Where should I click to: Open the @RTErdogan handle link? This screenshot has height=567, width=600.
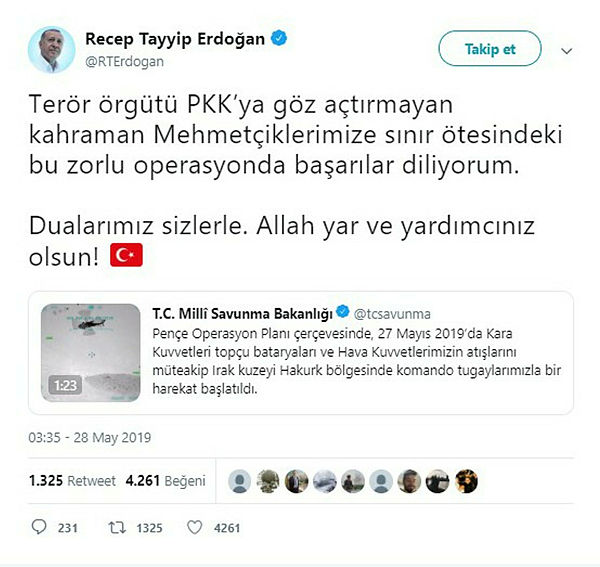point(125,62)
